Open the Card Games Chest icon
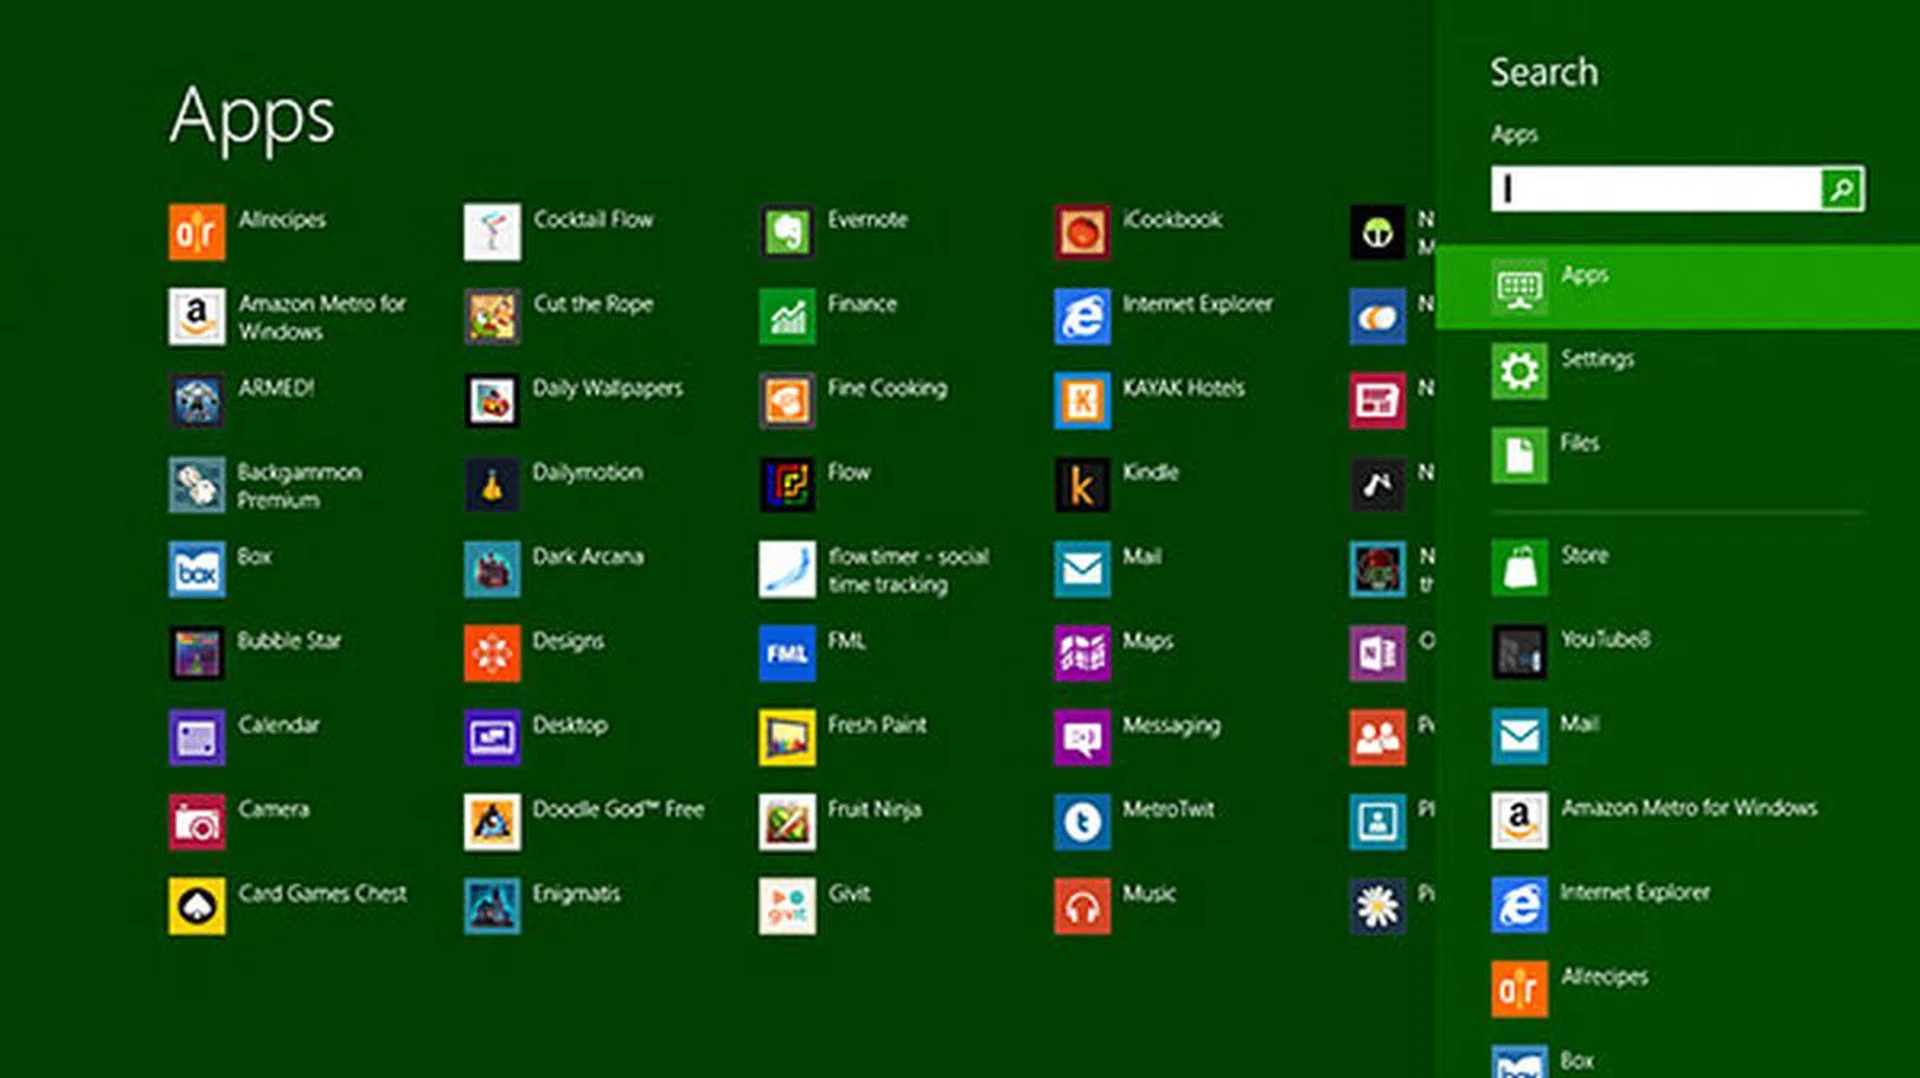This screenshot has width=1920, height=1078. 197,906
